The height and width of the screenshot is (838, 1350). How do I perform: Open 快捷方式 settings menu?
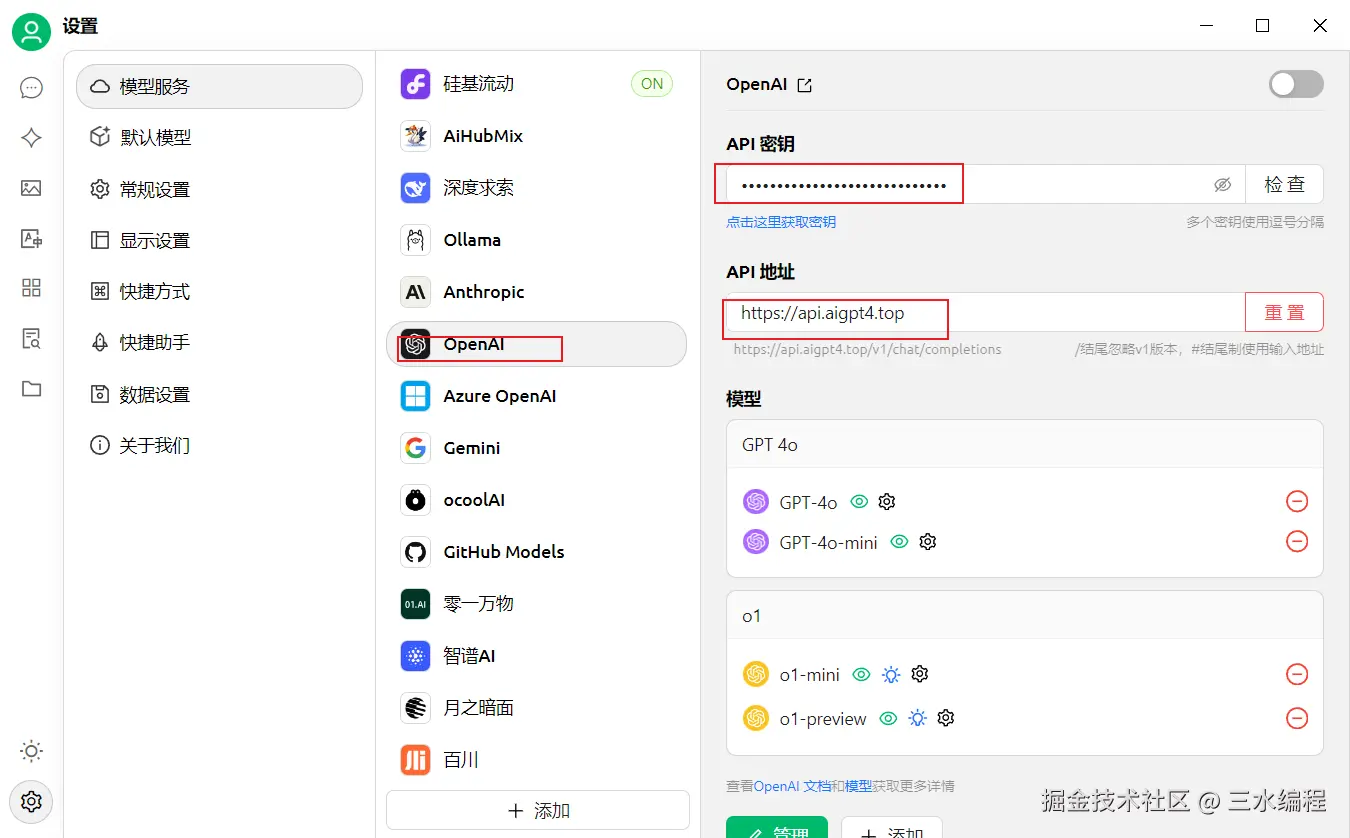point(219,291)
